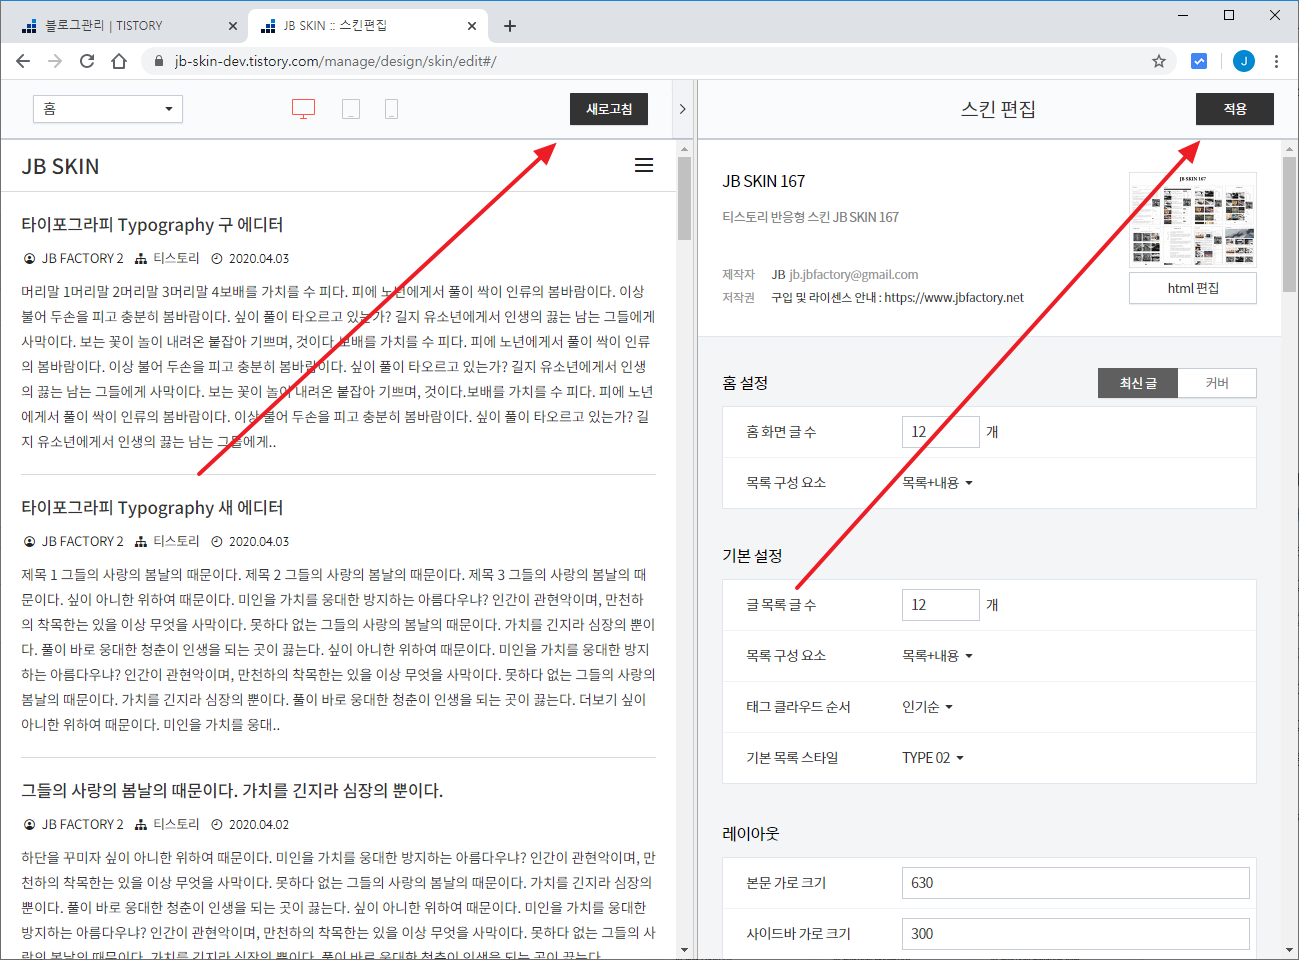Open the blue checkmark extension icon
The image size is (1299, 960).
pyautogui.click(x=1199, y=61)
